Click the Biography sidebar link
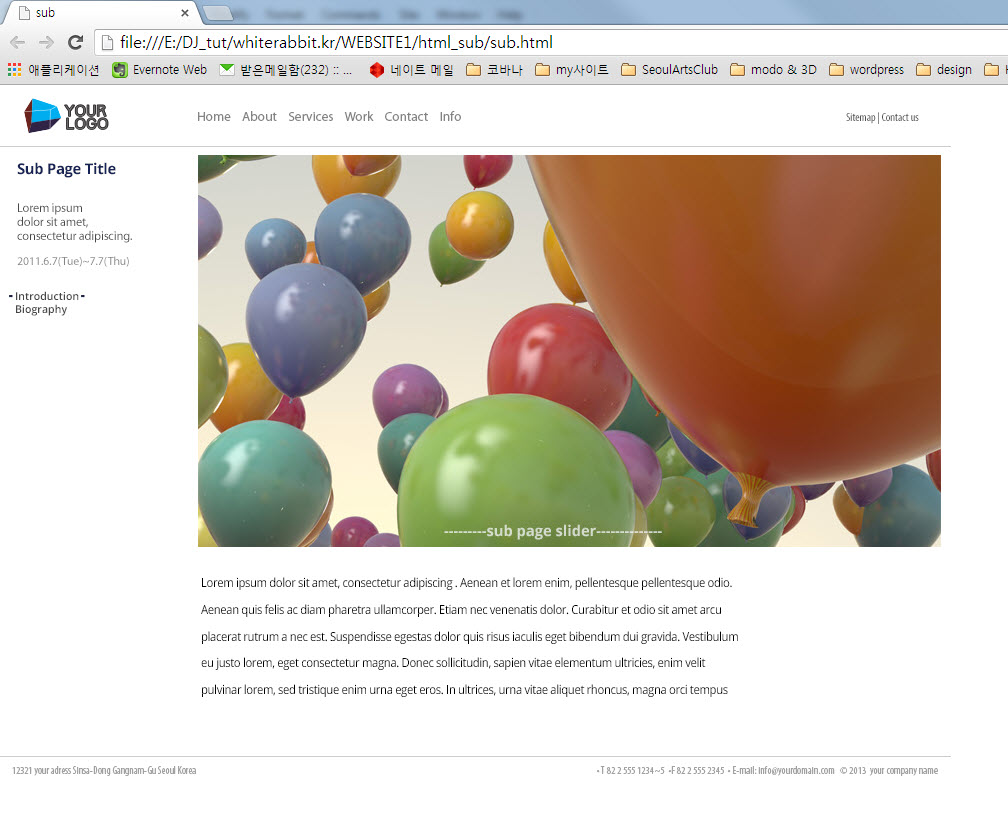The height and width of the screenshot is (836, 1008). coord(41,310)
